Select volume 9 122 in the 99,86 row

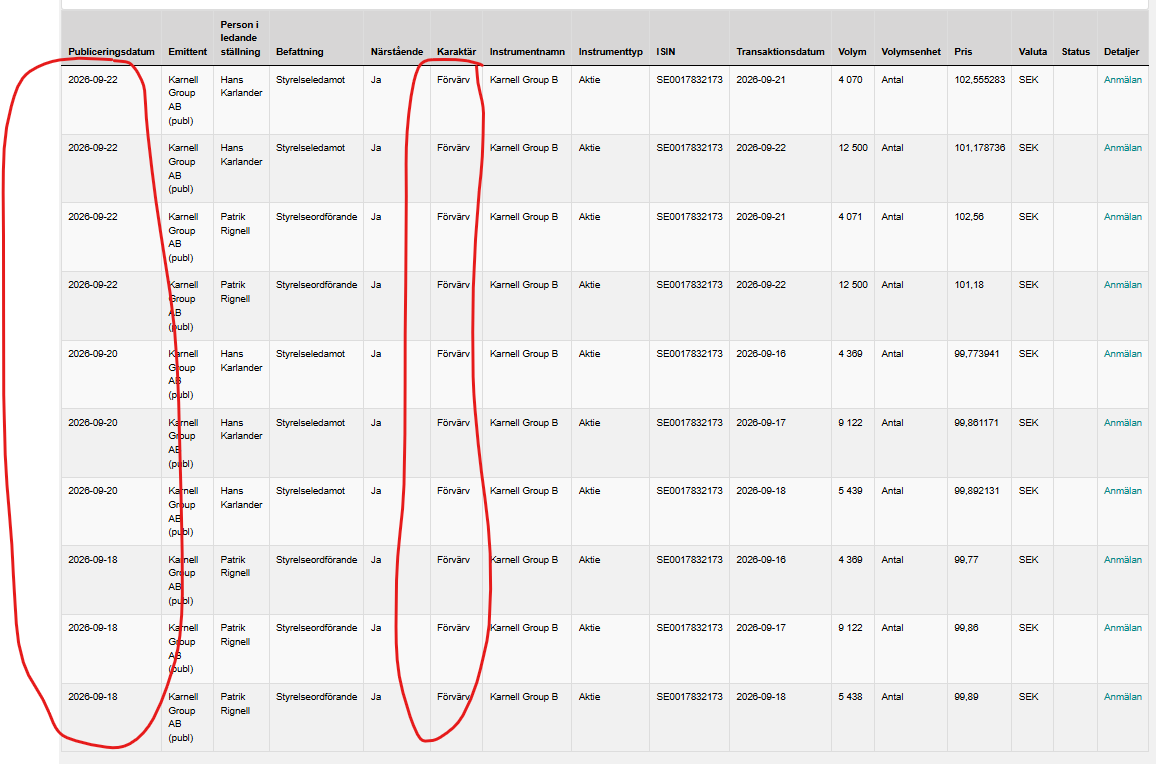coord(850,628)
